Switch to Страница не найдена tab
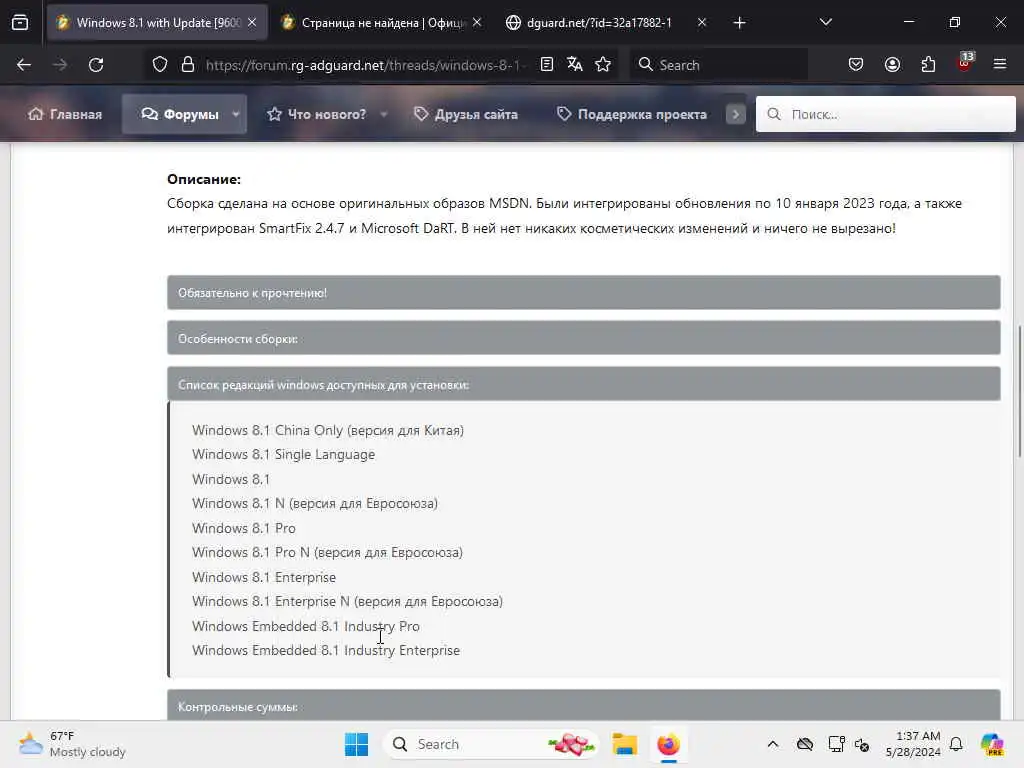This screenshot has height=768, width=1024. click(x=382, y=23)
